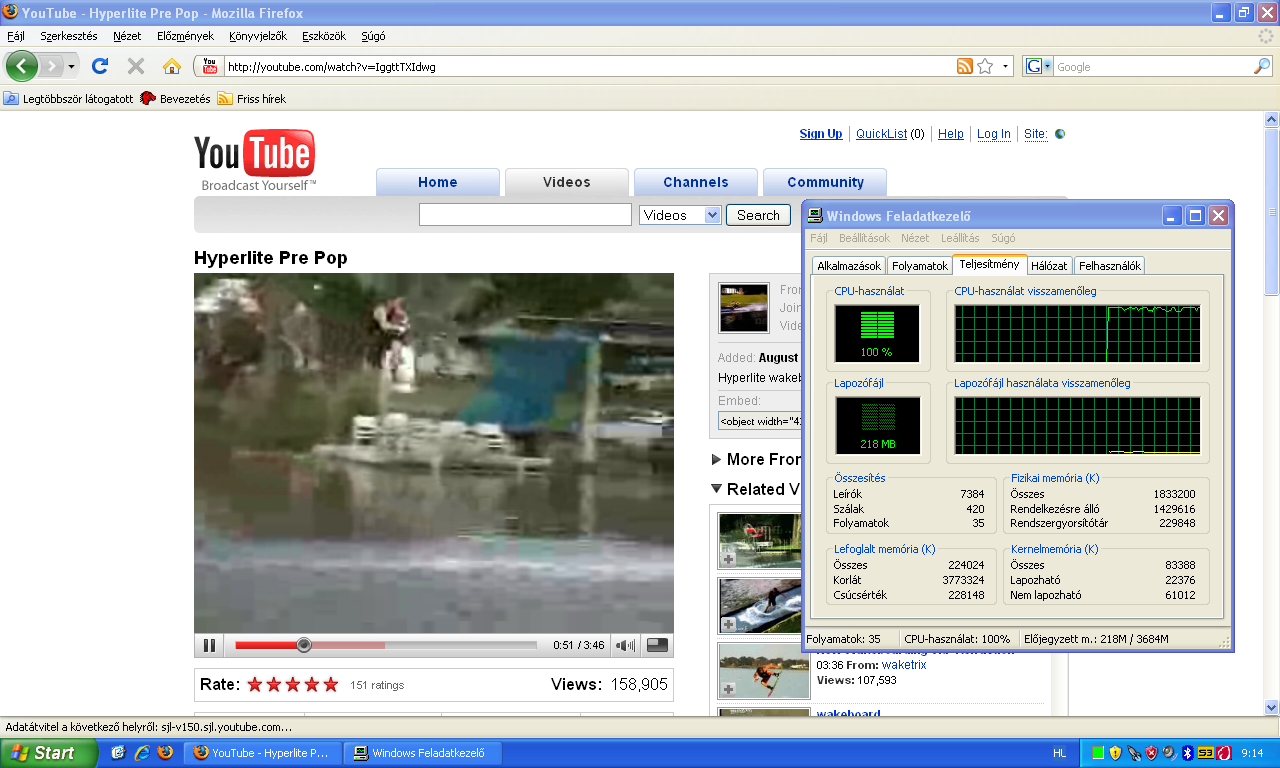
Task: Switch to Felhasználók tab
Action: [x=1110, y=266]
